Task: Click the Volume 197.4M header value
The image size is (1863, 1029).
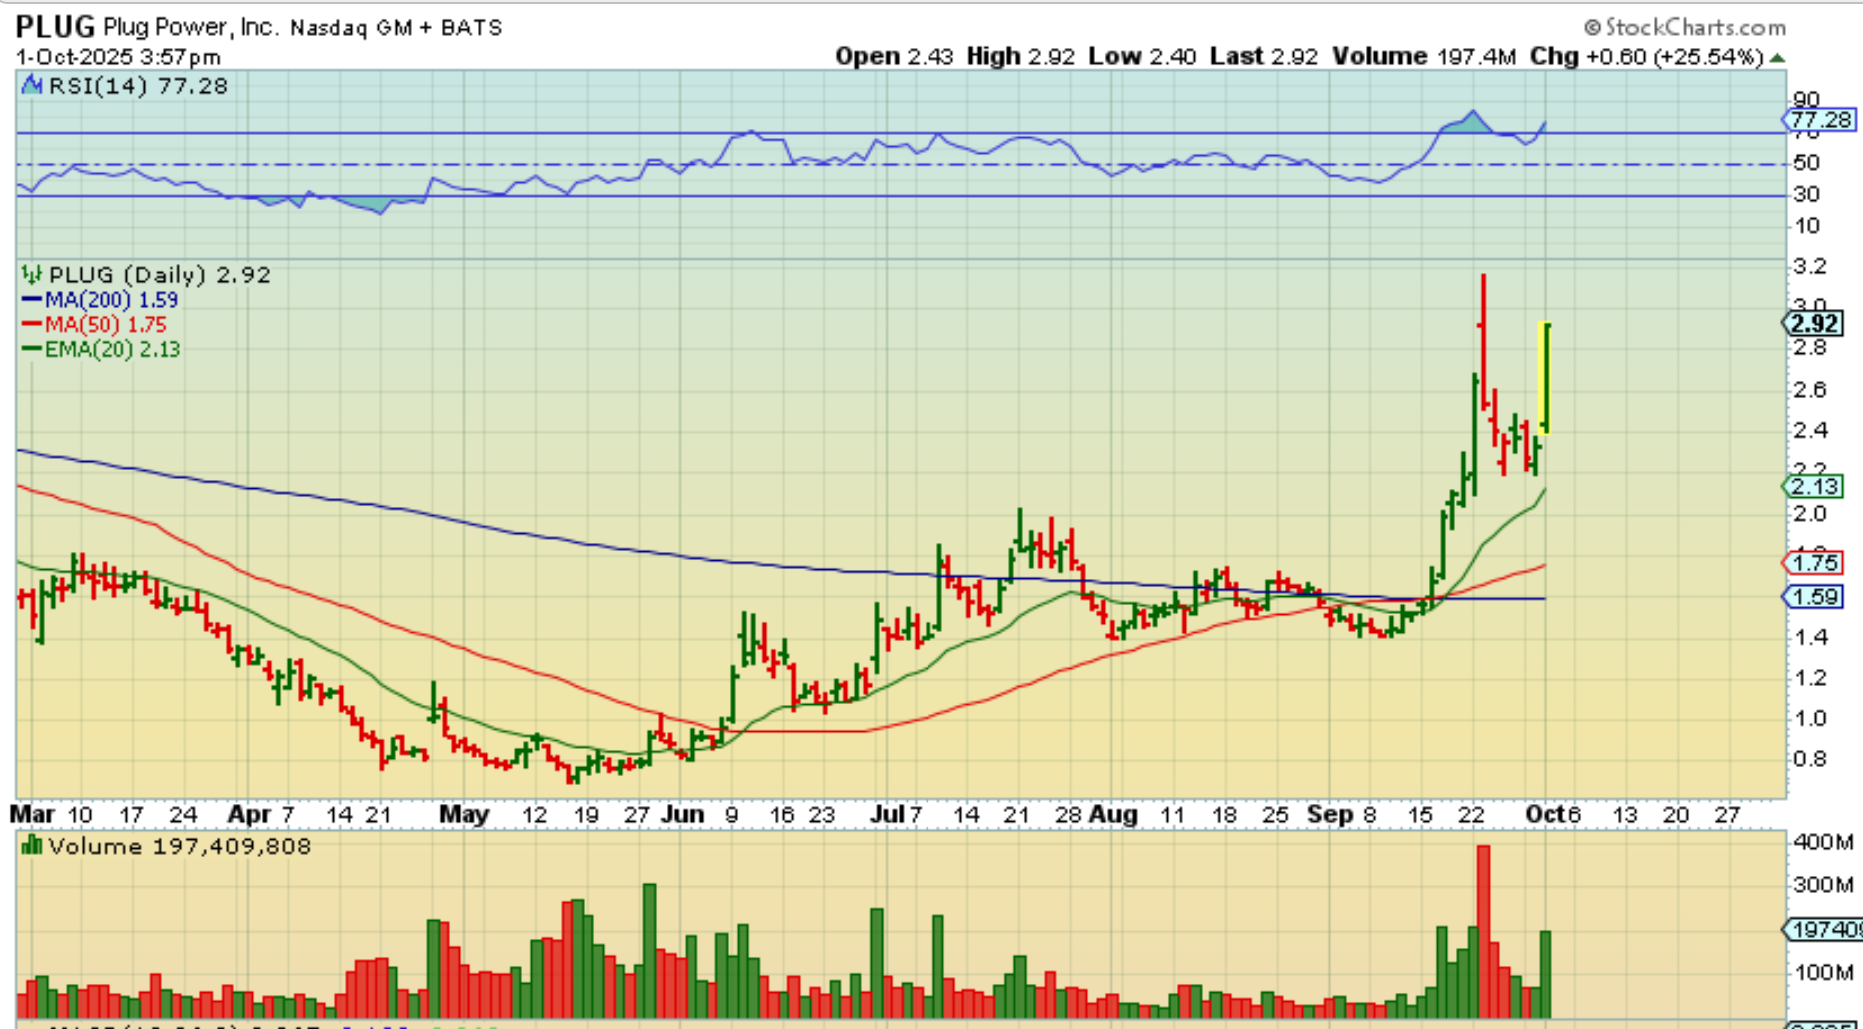Action: pos(1424,57)
